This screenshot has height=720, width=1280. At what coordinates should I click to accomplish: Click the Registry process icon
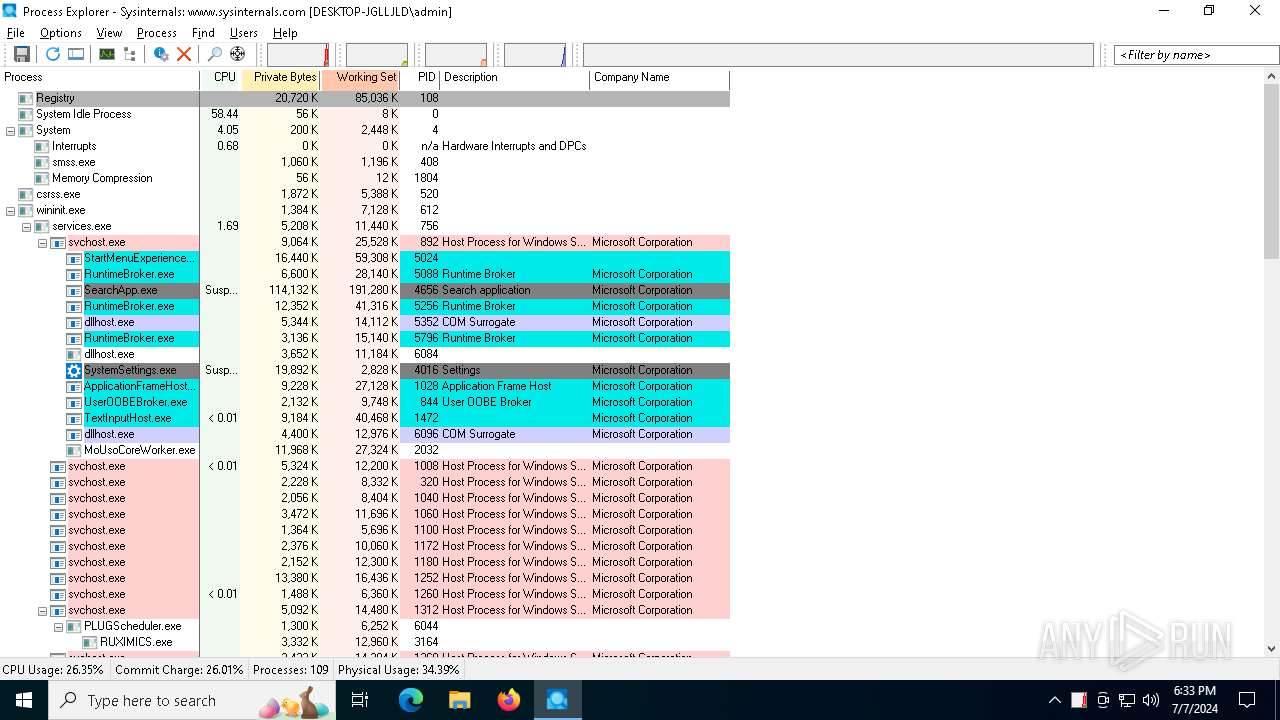click(x=26, y=98)
